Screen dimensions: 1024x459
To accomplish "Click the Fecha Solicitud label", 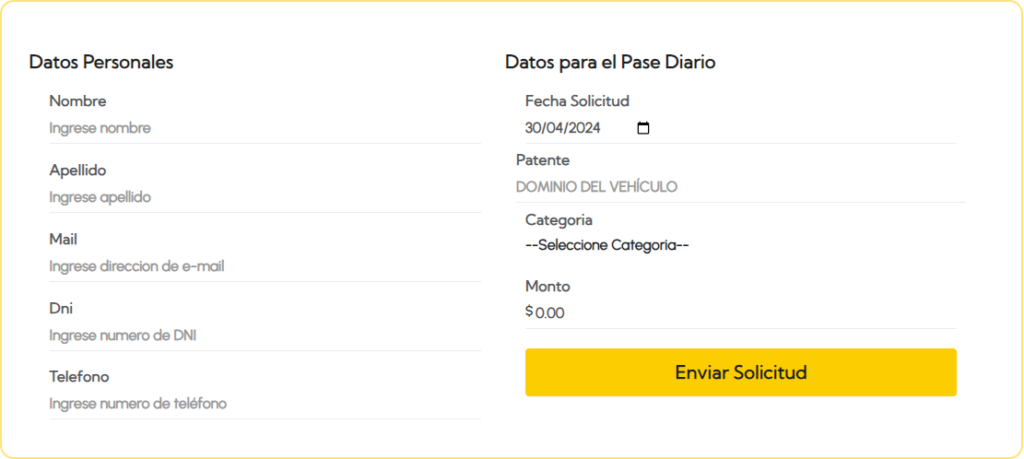I will pos(577,101).
